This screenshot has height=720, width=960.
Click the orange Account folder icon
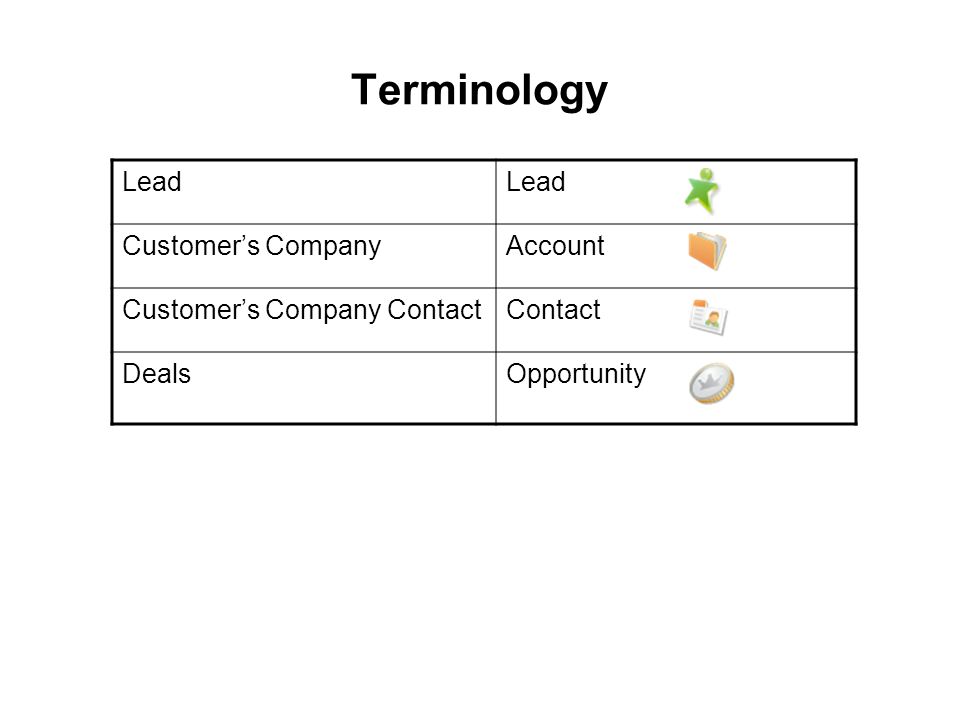pos(707,250)
